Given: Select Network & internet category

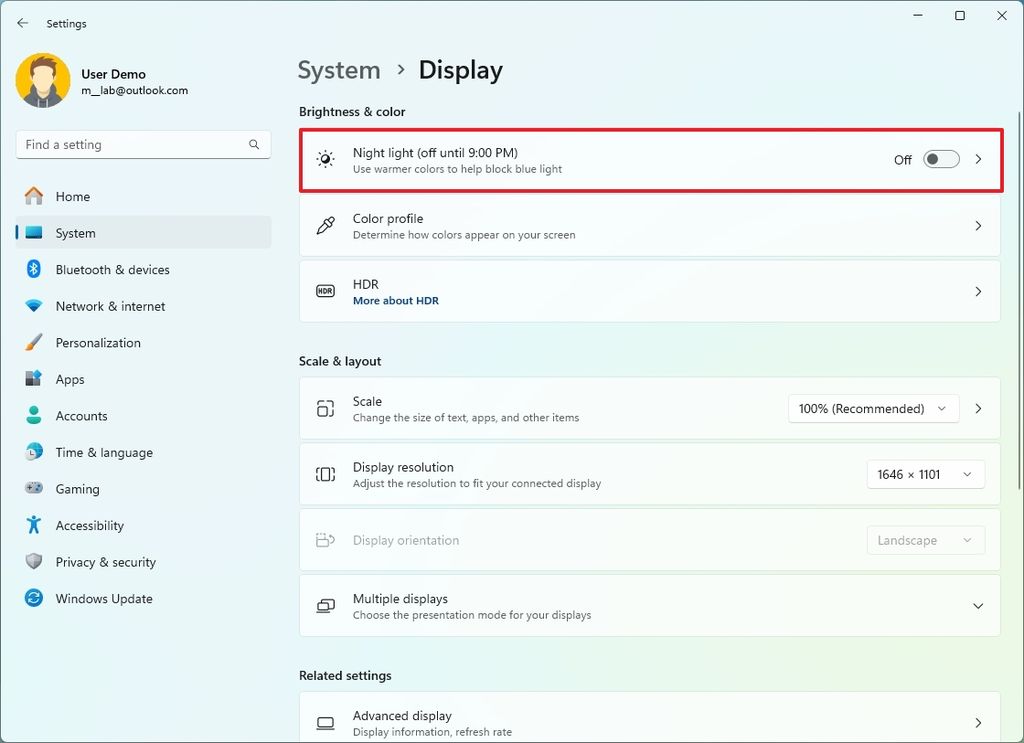Looking at the screenshot, I should coord(143,306).
